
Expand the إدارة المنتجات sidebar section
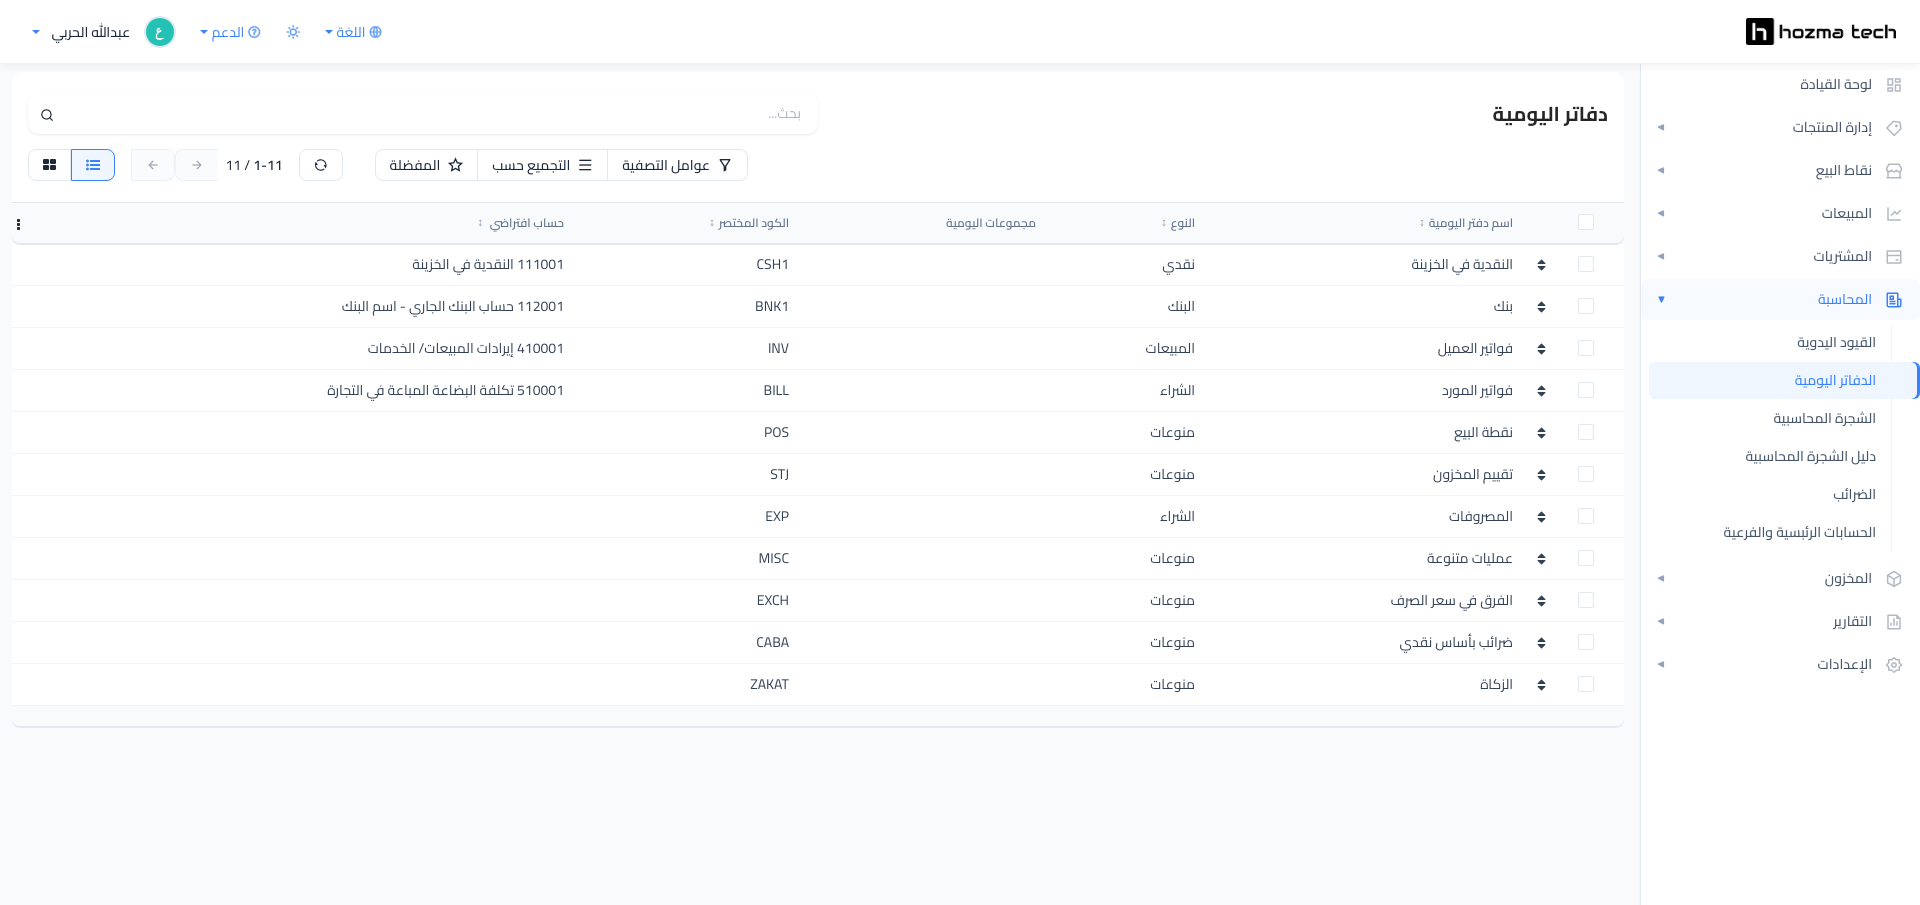pos(1661,128)
